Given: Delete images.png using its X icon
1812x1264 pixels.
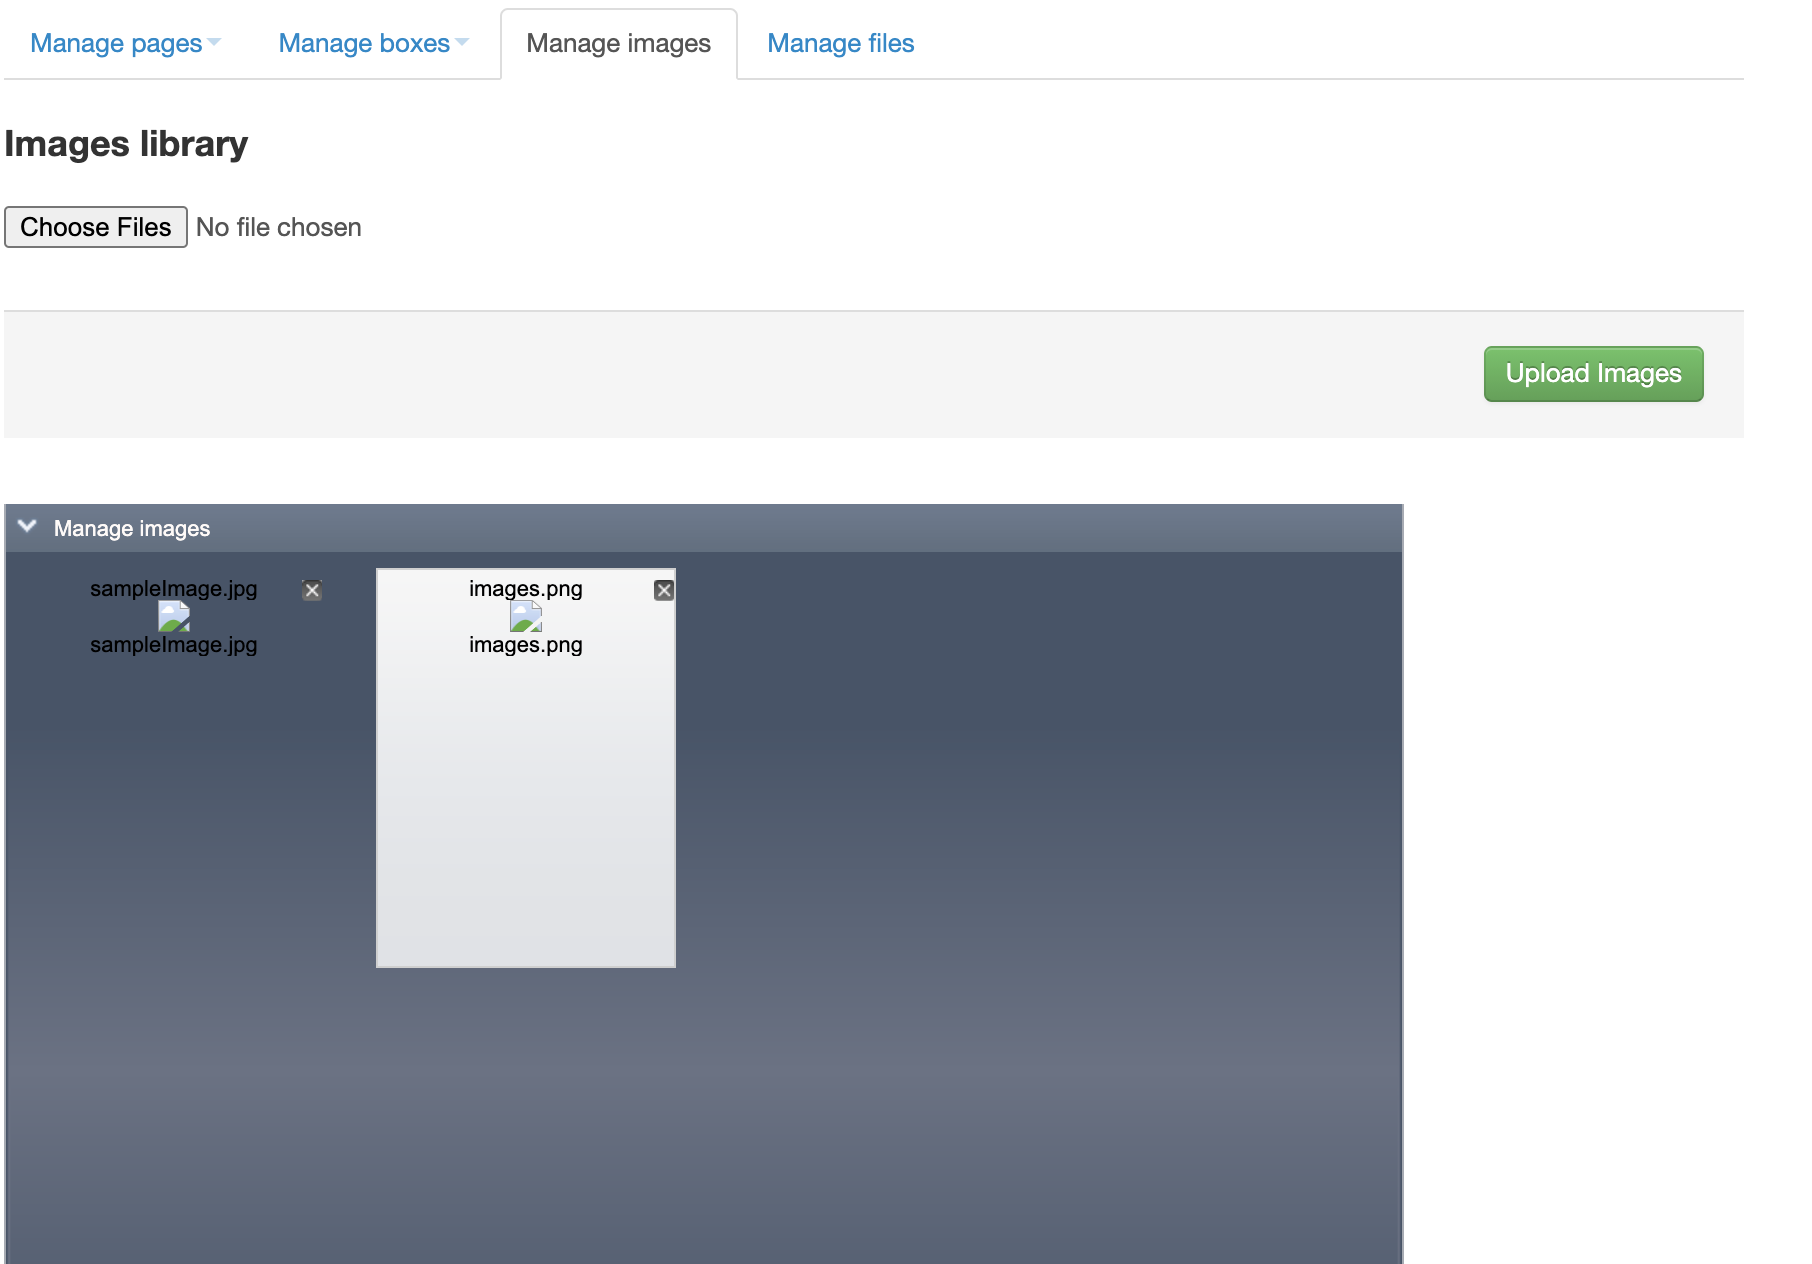Looking at the screenshot, I should (x=664, y=590).
